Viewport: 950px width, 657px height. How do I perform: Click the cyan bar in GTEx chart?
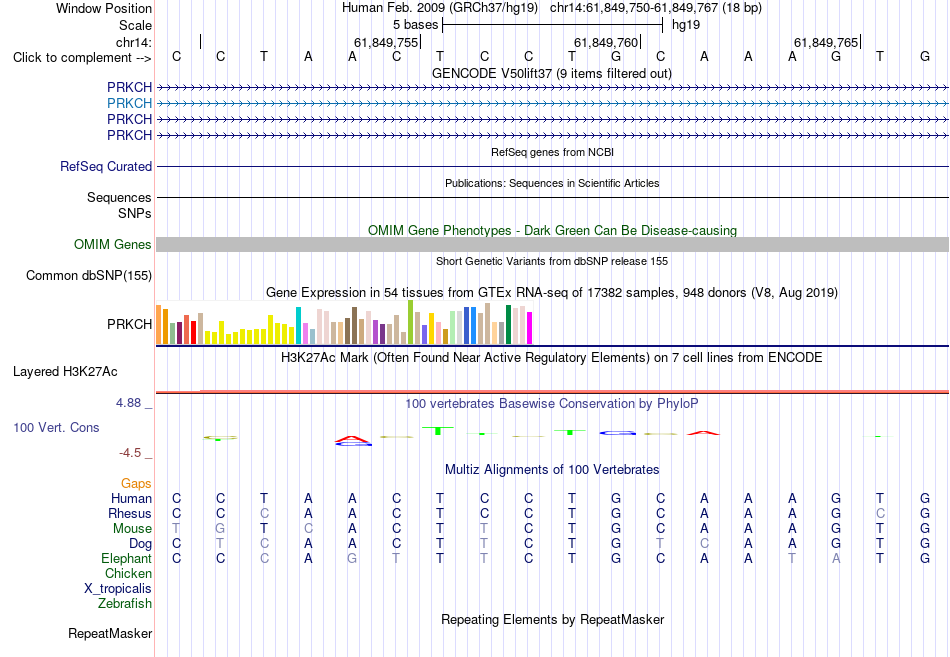tap(298, 325)
